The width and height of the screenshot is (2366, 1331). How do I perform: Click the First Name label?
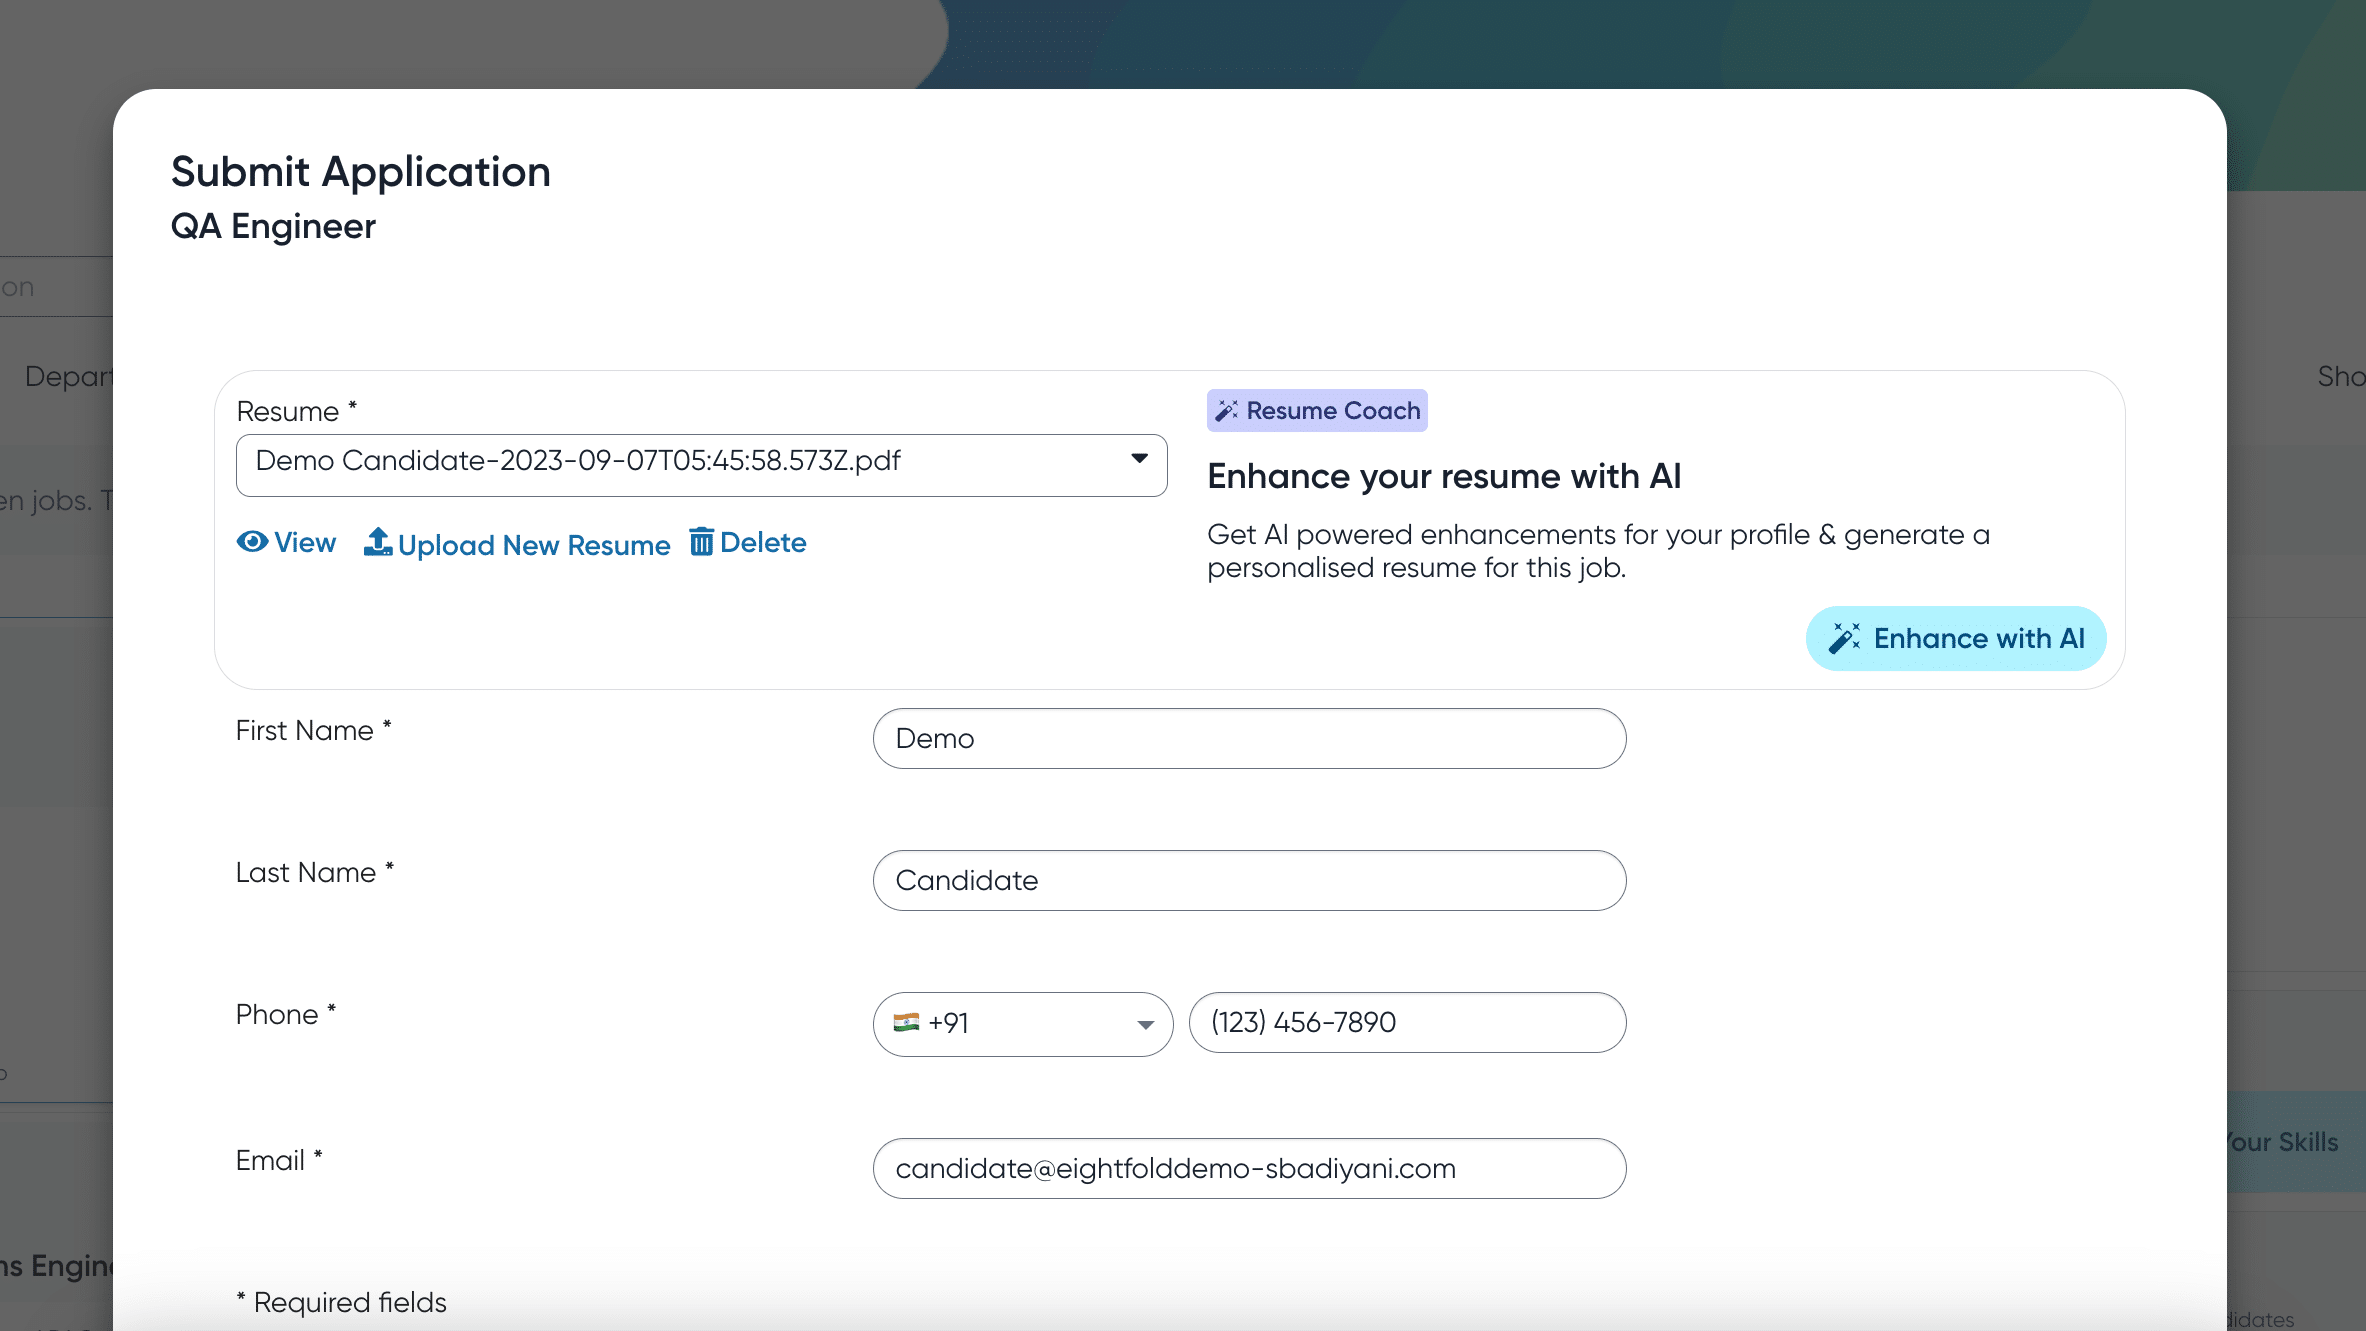point(314,730)
